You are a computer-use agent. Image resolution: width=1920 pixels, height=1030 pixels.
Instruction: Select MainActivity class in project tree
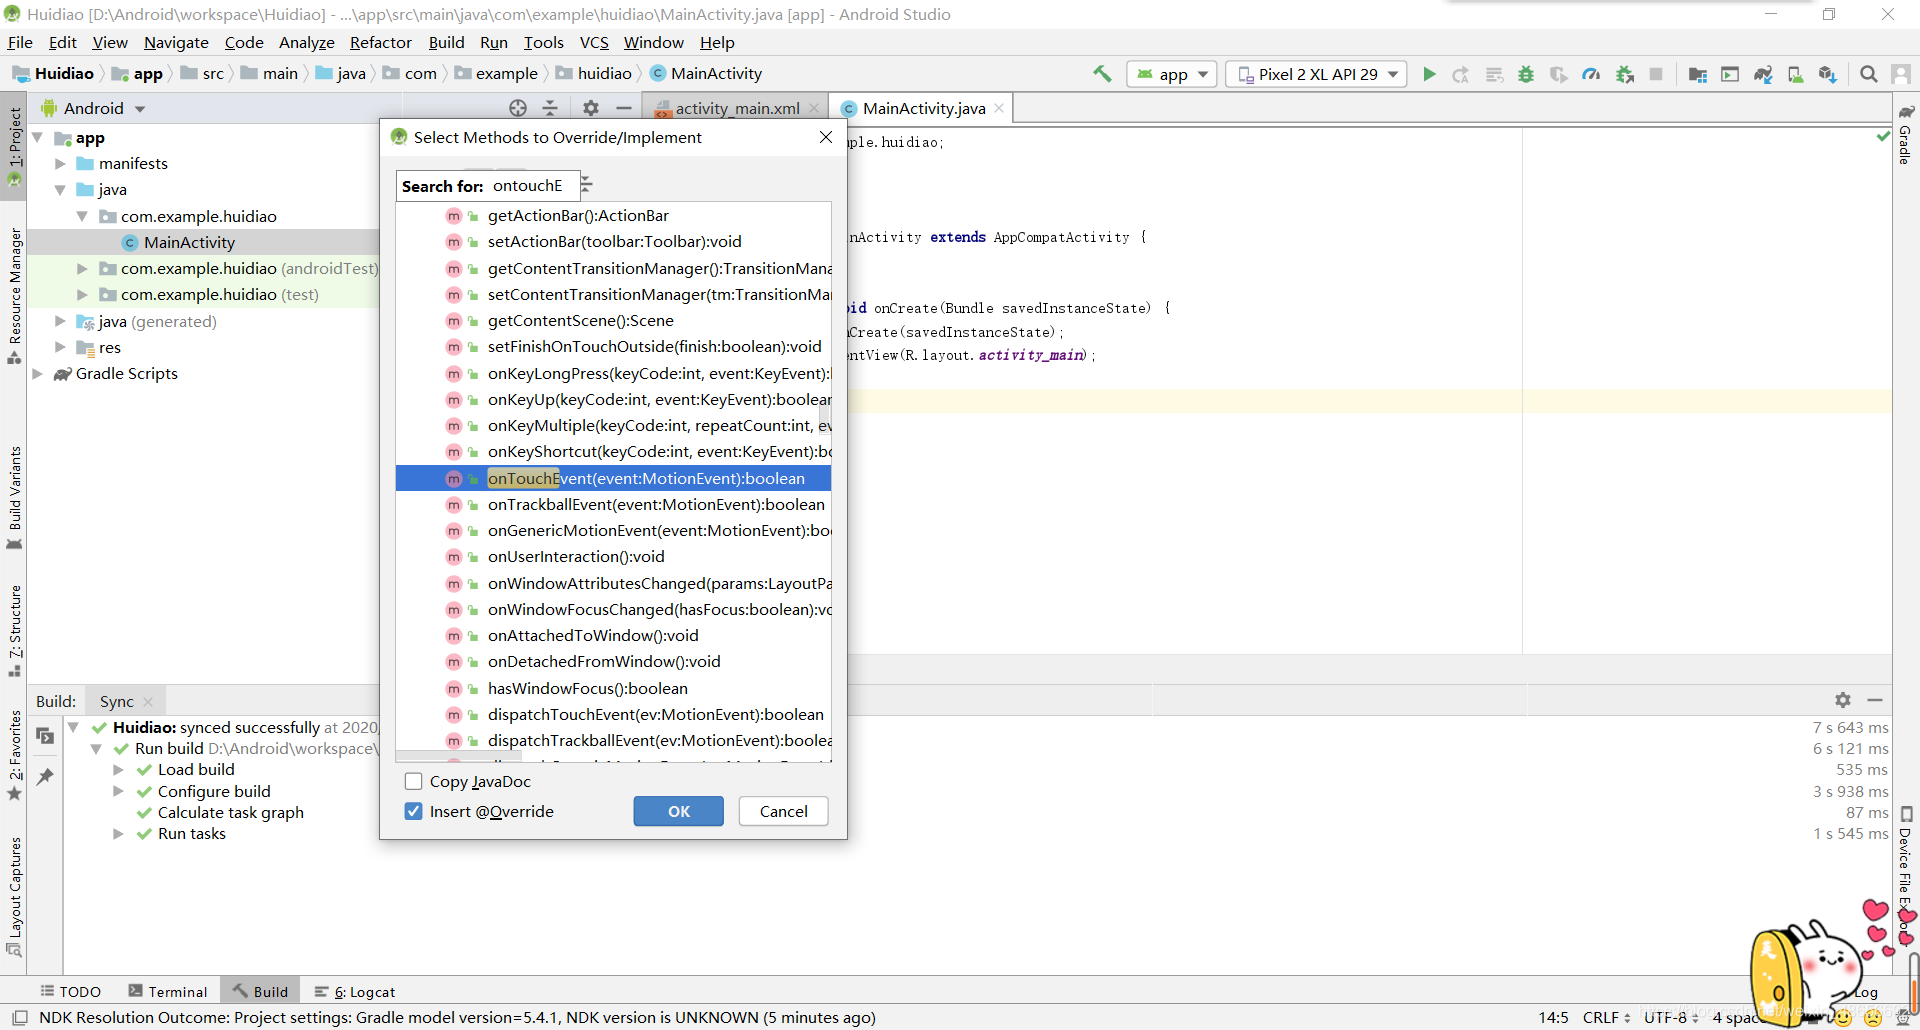(x=189, y=242)
